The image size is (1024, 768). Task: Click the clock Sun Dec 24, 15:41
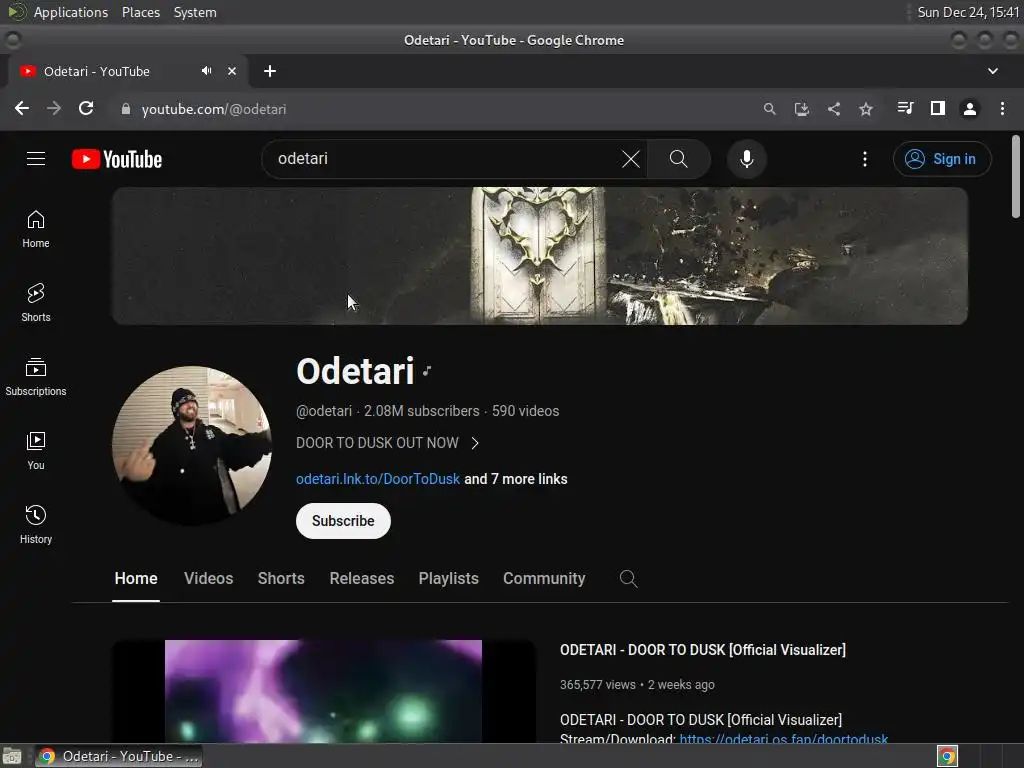pyautogui.click(x=968, y=12)
